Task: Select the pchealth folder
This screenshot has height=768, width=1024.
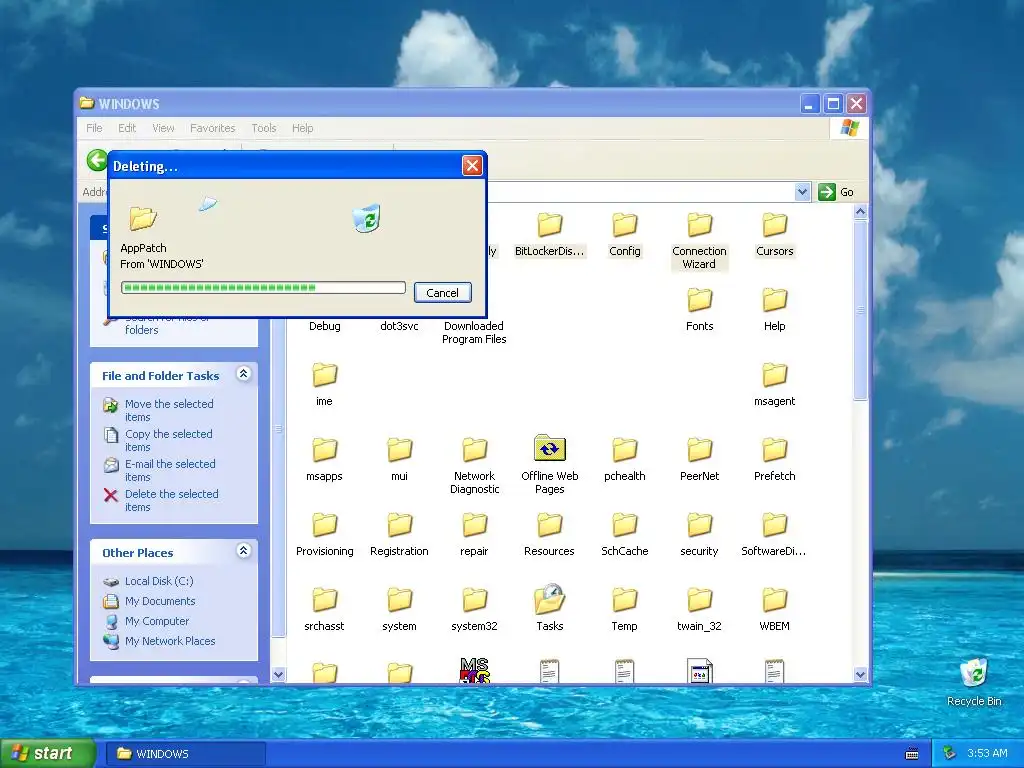Action: [x=624, y=460]
